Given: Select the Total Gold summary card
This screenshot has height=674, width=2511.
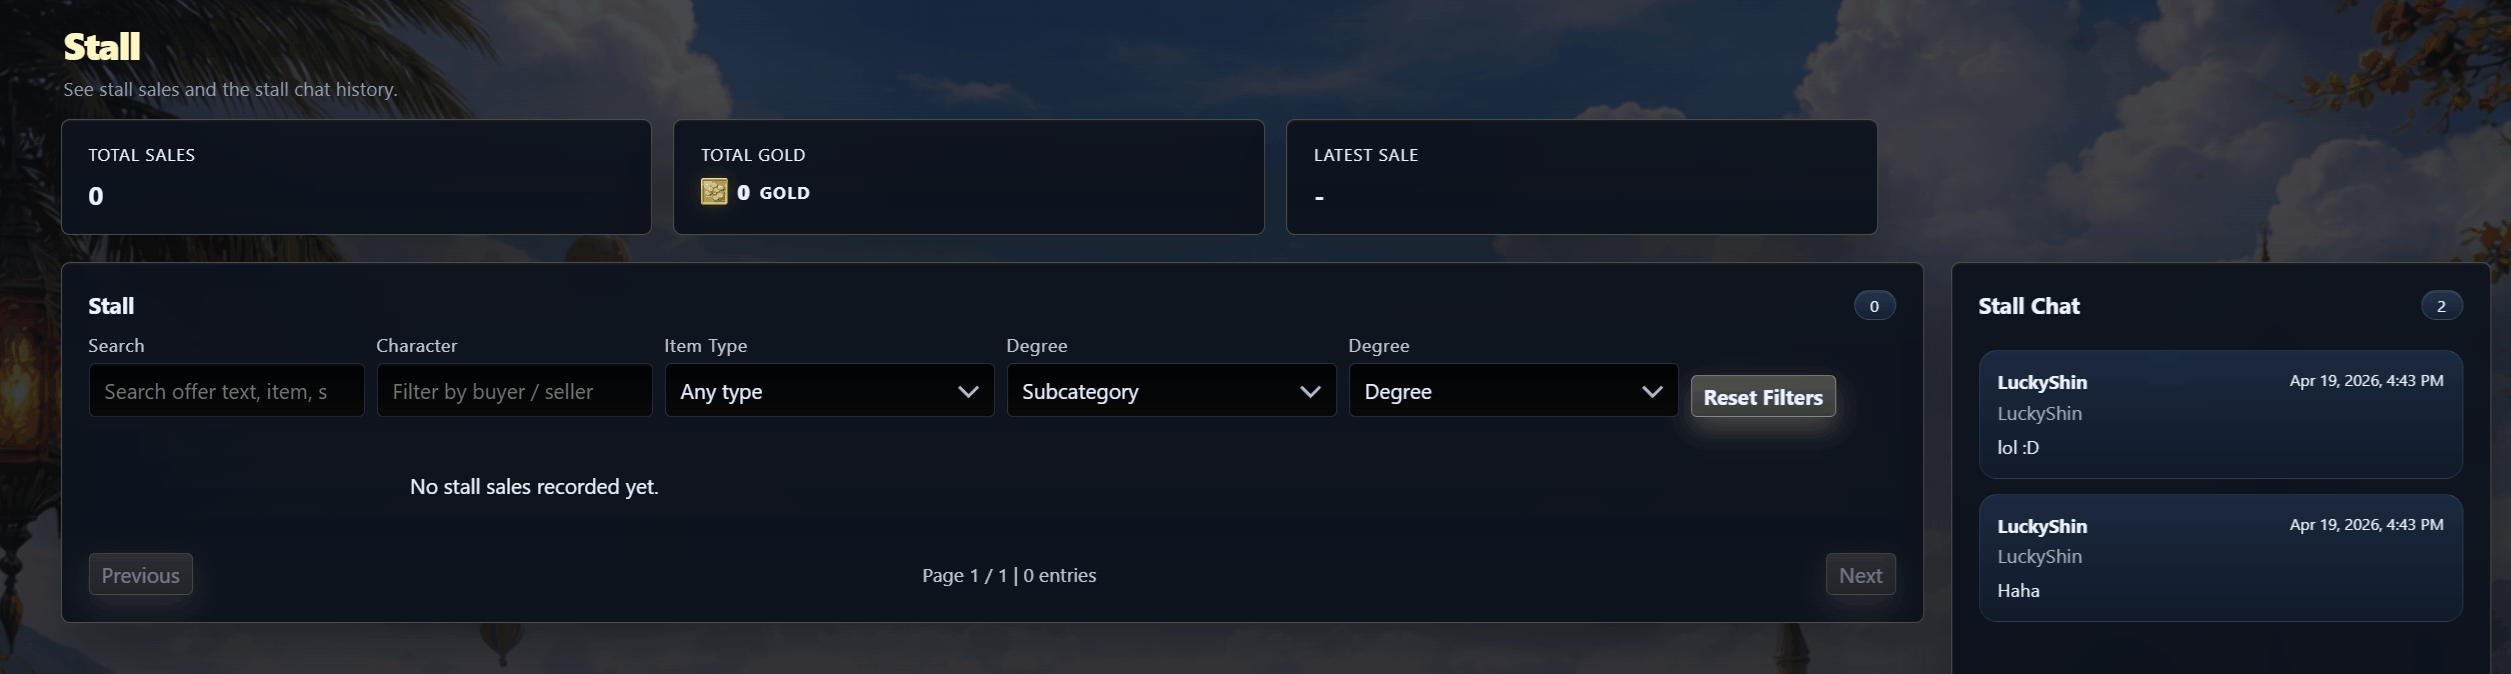Looking at the screenshot, I should 968,177.
